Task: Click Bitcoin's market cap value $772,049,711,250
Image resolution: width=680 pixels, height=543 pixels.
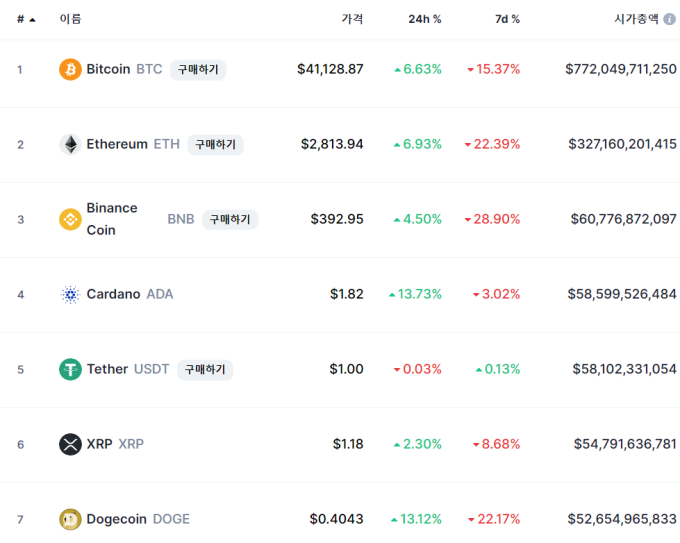Action: 620,69
